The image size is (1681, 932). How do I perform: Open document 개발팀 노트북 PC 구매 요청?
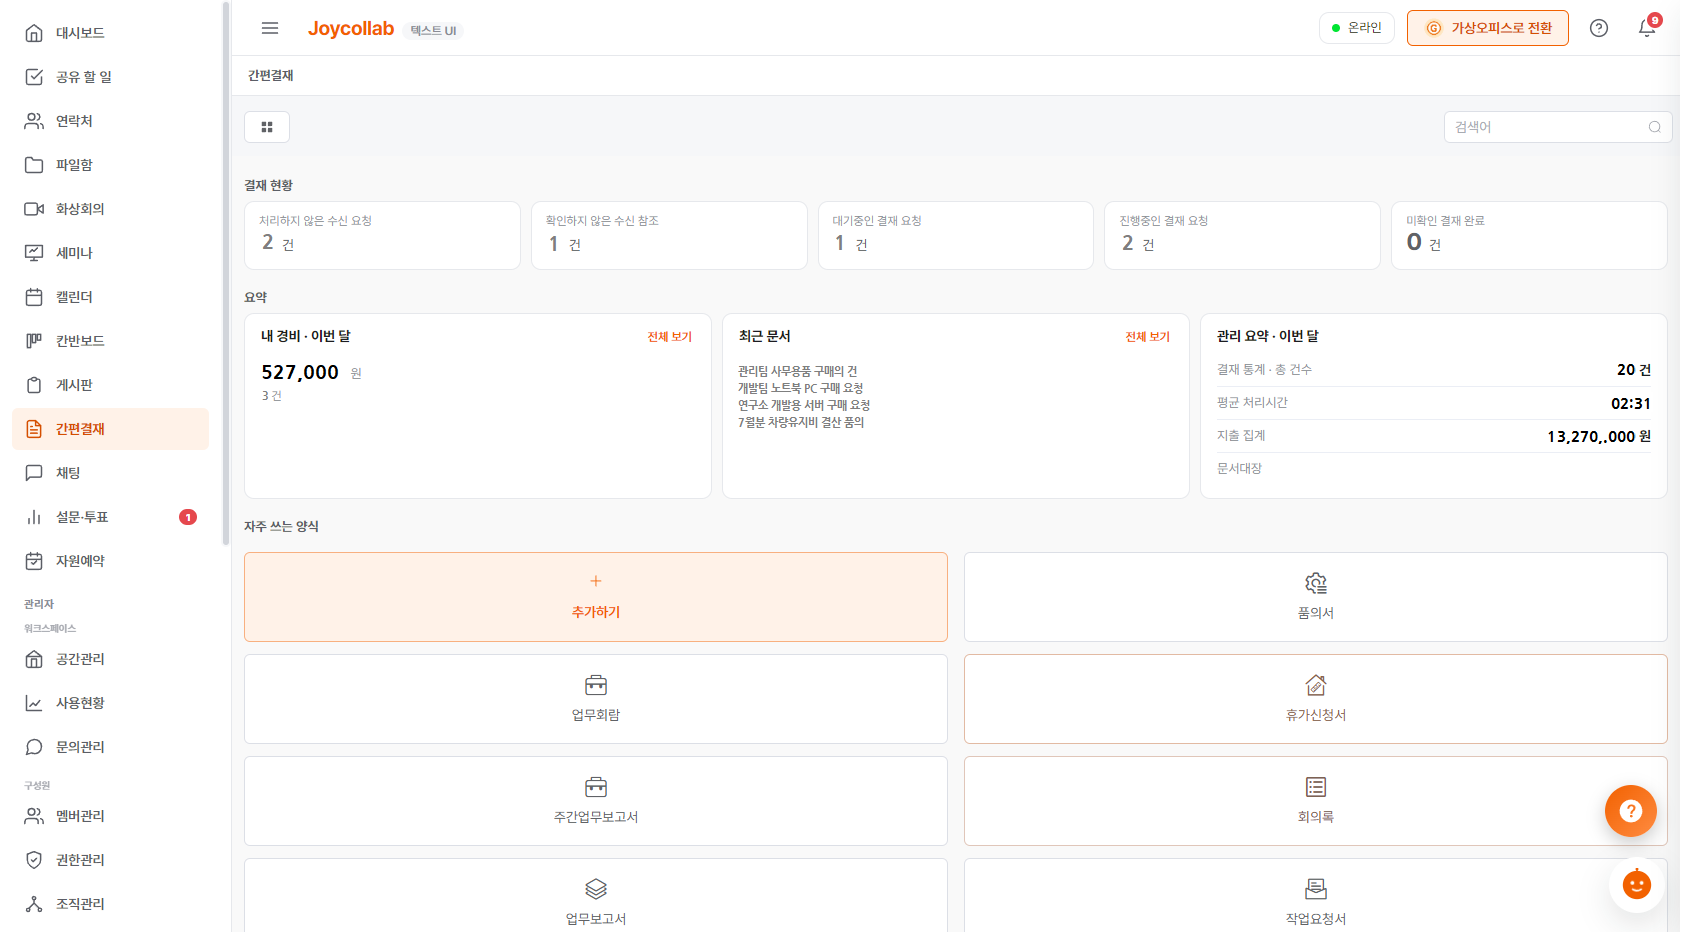801,388
